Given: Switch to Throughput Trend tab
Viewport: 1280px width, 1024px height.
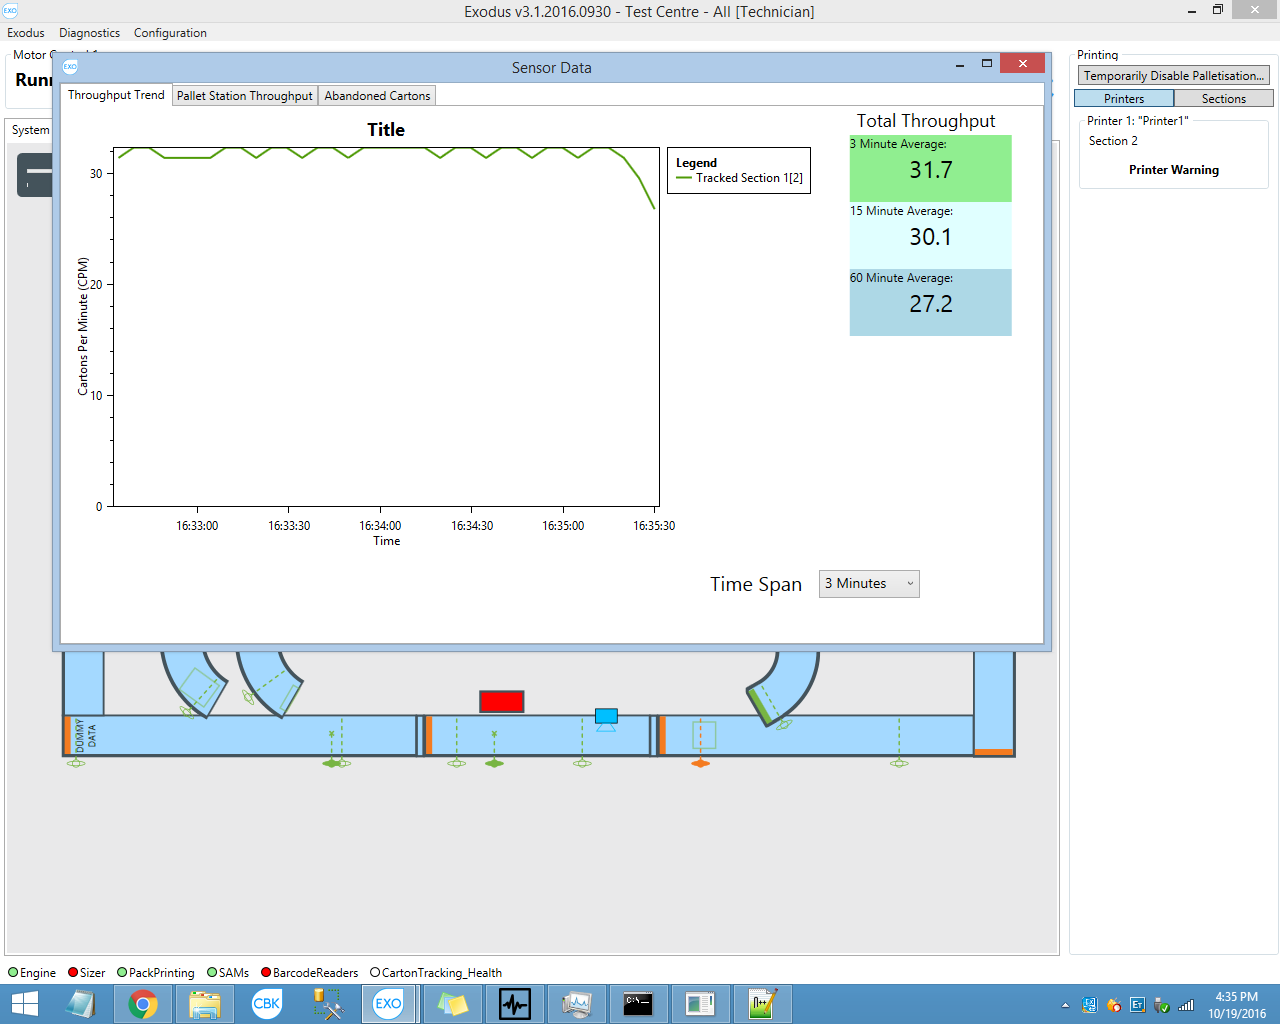Looking at the screenshot, I should 116,95.
